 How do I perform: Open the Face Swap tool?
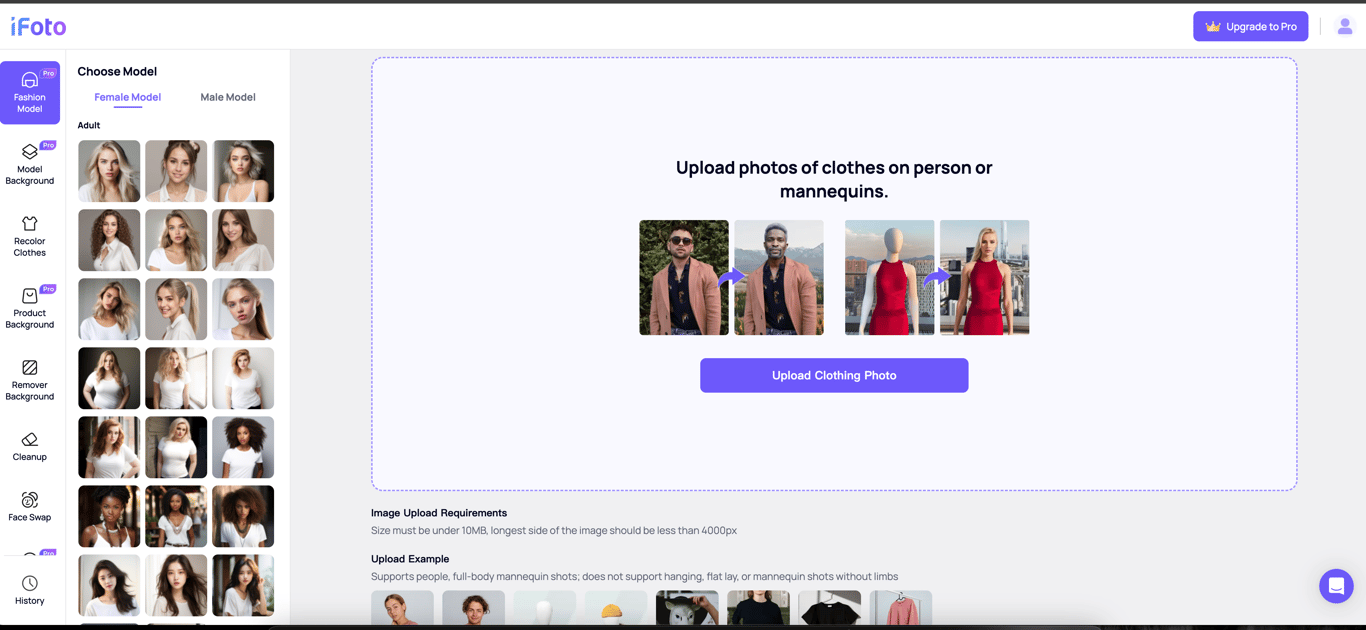[30, 507]
